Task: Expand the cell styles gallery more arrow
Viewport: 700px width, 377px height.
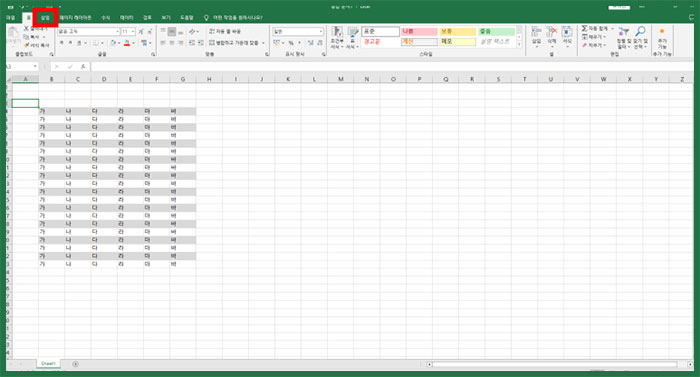Action: tap(519, 45)
